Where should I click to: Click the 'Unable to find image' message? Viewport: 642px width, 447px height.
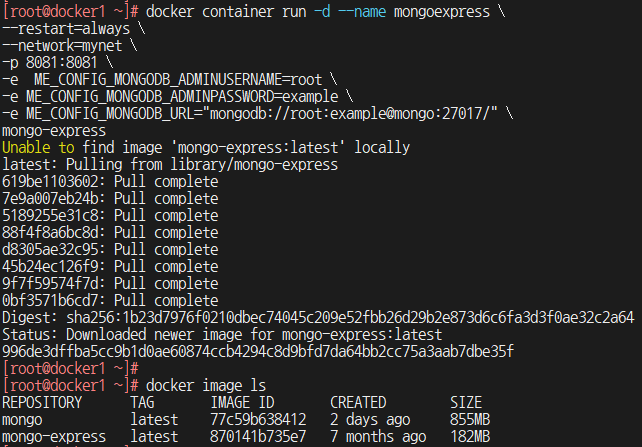[x=206, y=147]
